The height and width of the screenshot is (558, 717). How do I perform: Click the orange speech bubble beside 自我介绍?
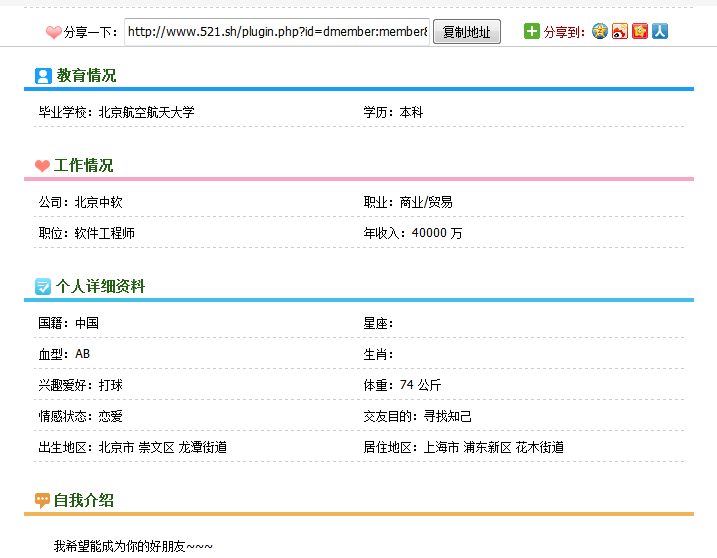[42, 500]
